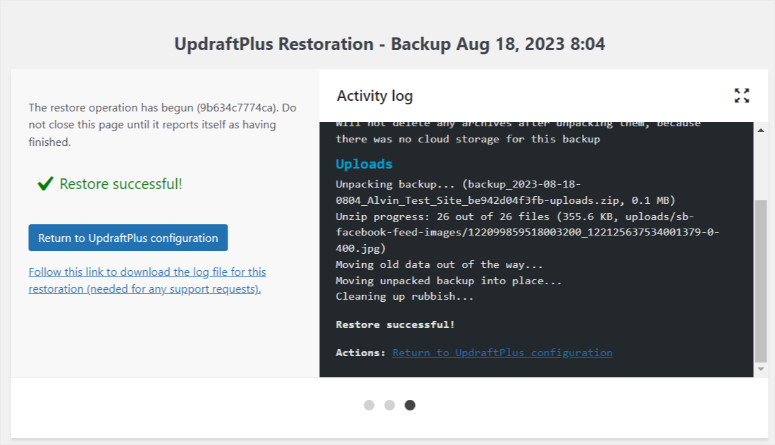Expand the Activity log to fullscreen
775x445 pixels.
point(741,96)
